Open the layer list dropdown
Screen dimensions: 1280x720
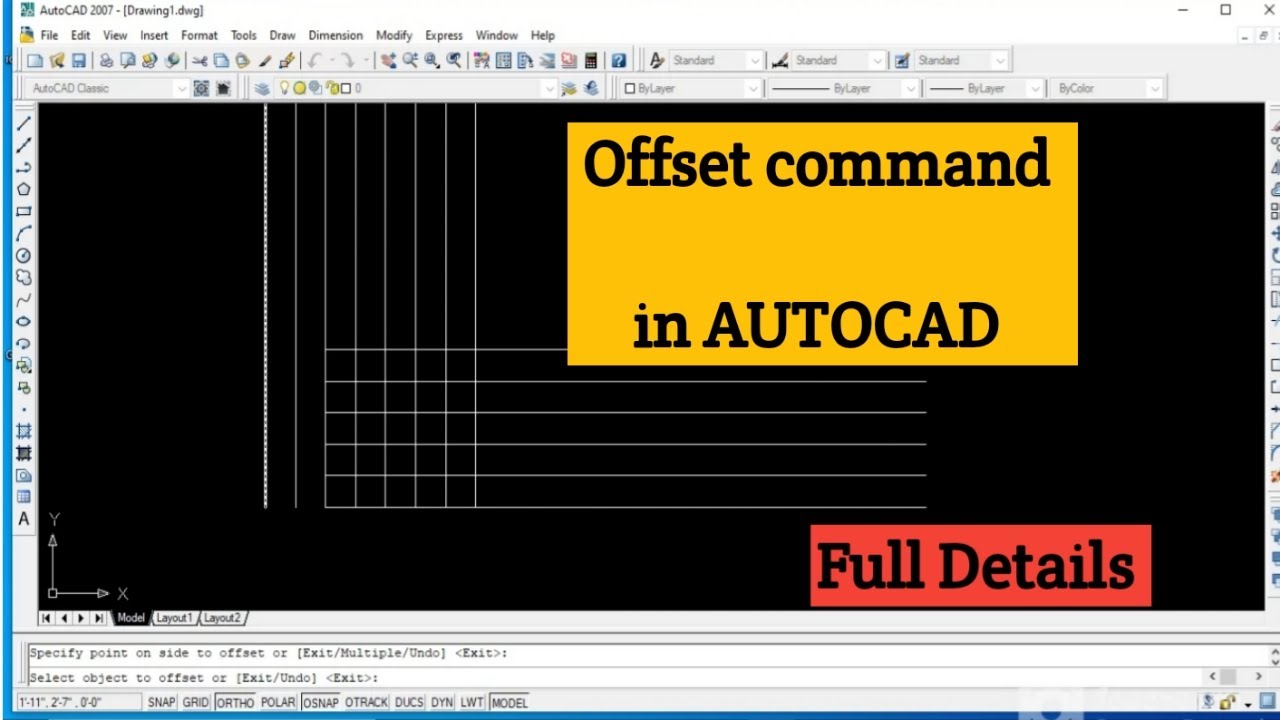pos(548,88)
